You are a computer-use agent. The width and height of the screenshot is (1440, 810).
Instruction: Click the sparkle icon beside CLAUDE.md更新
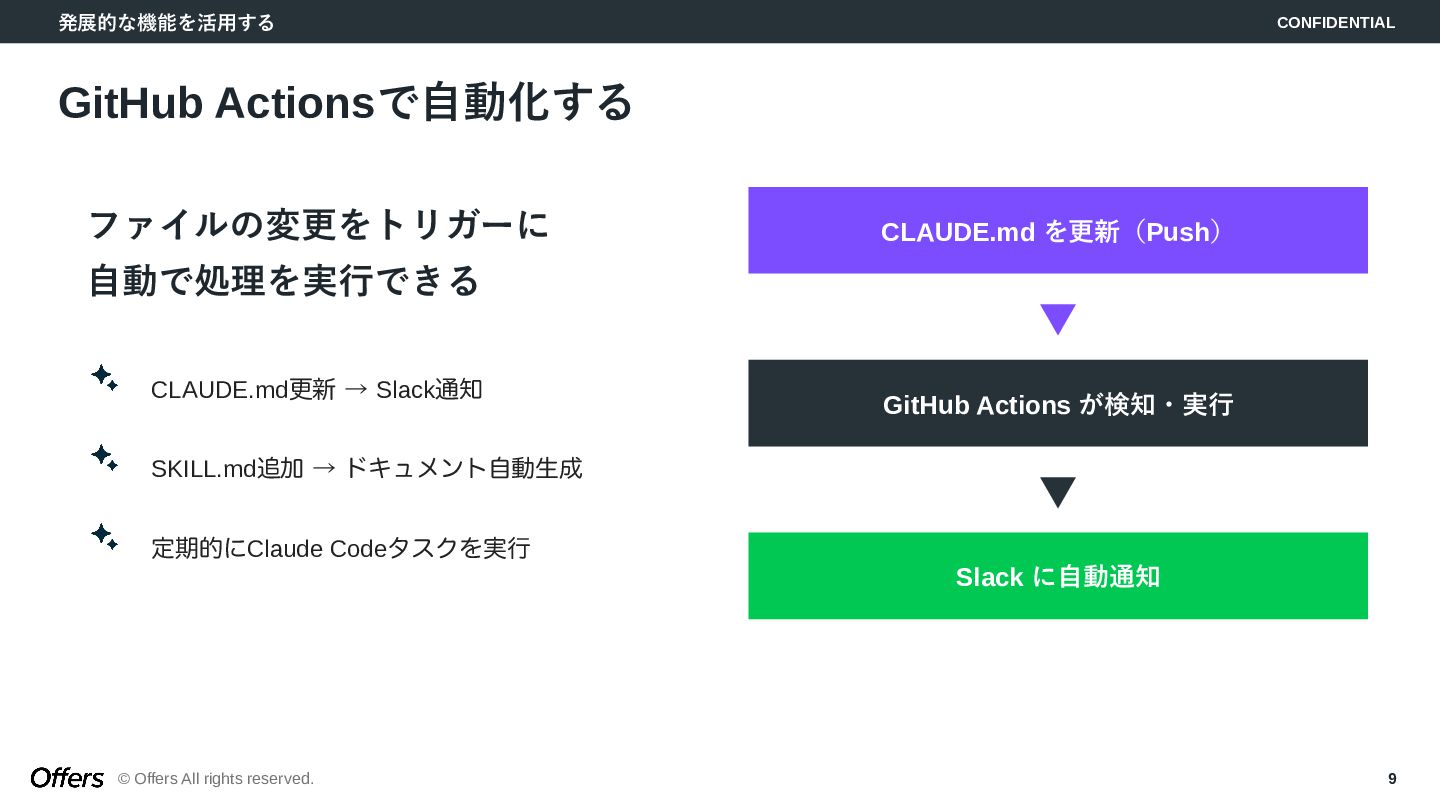point(104,378)
